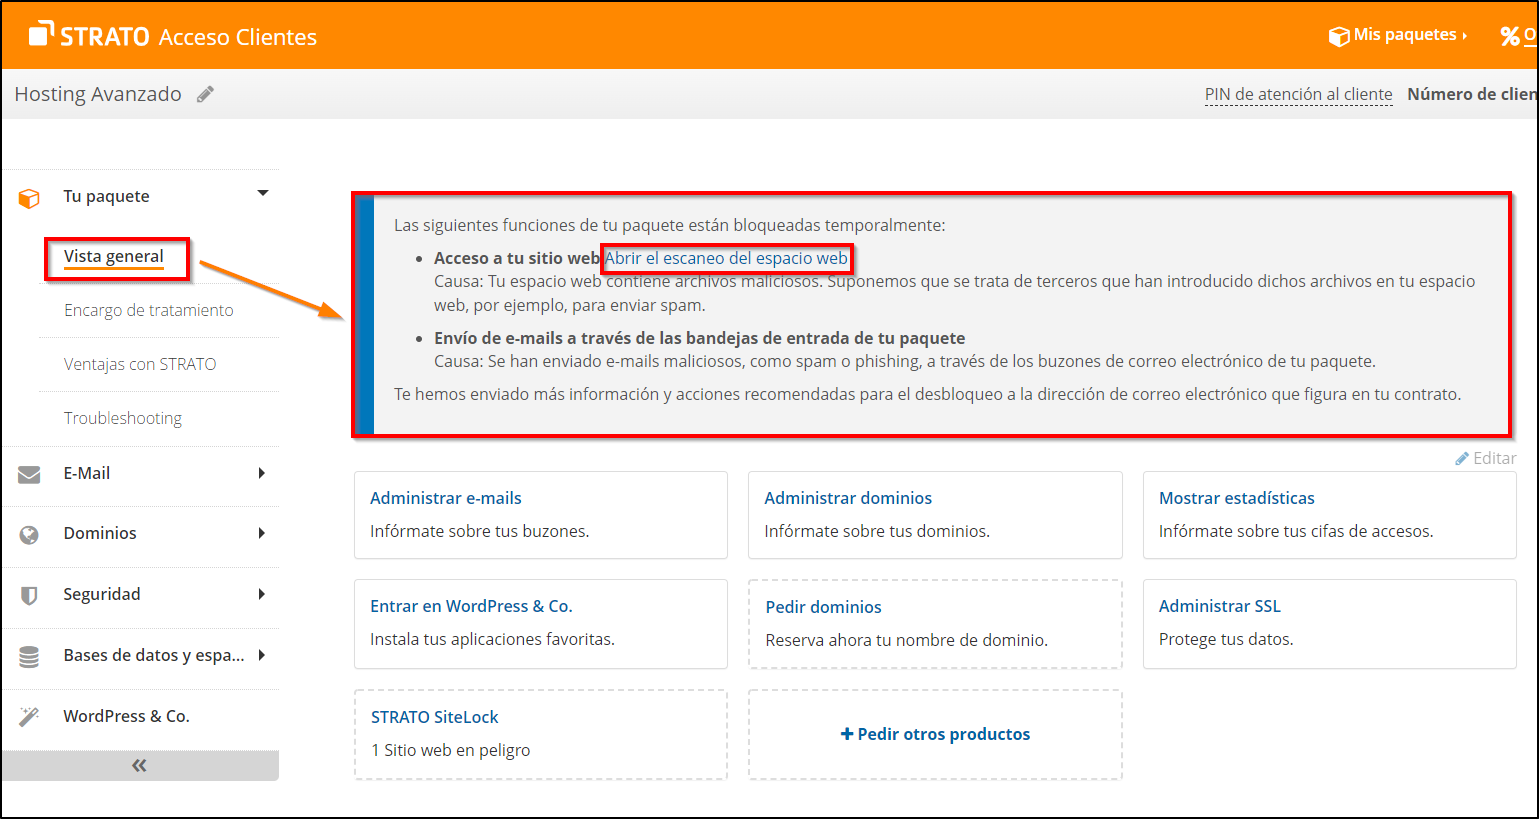Click the globe icon for Dominios
The image size is (1539, 819).
(x=29, y=535)
